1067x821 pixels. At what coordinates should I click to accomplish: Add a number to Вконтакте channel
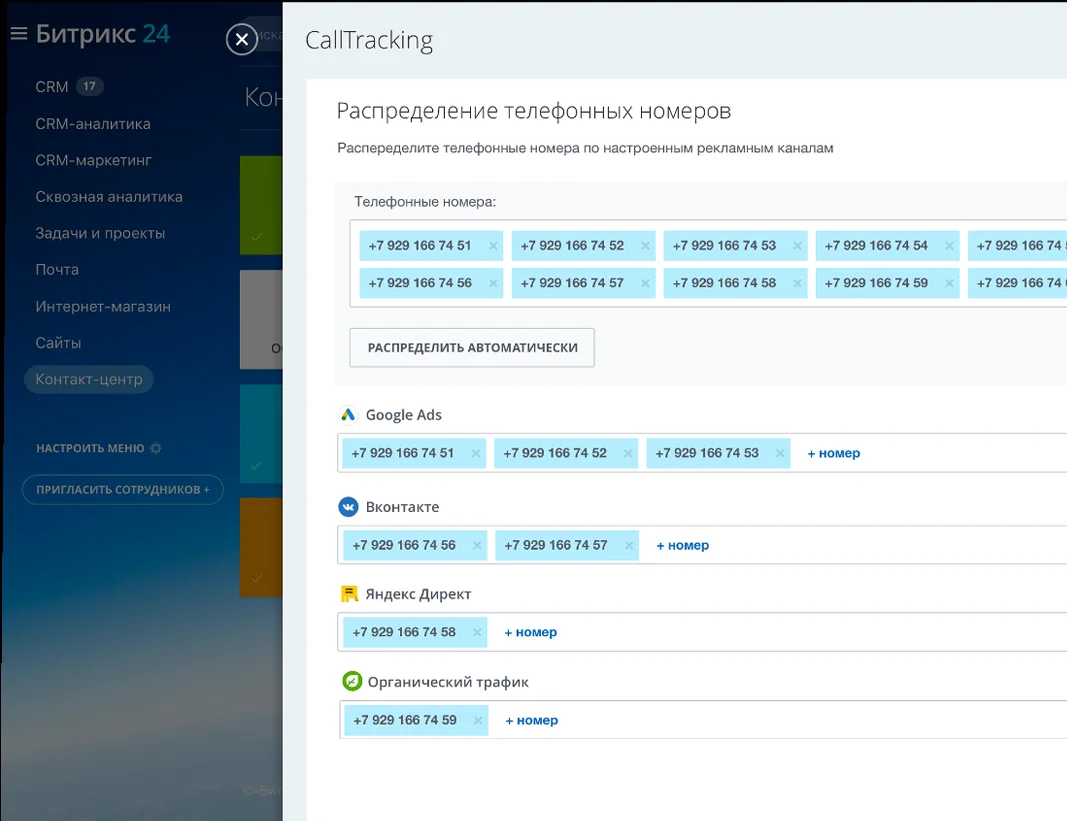(x=683, y=545)
